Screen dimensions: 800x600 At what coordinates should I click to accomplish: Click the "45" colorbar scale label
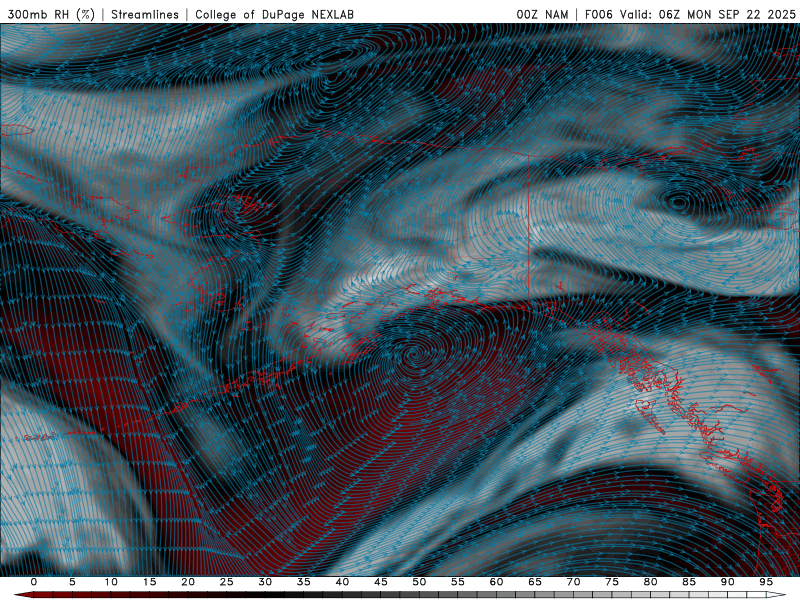[381, 582]
